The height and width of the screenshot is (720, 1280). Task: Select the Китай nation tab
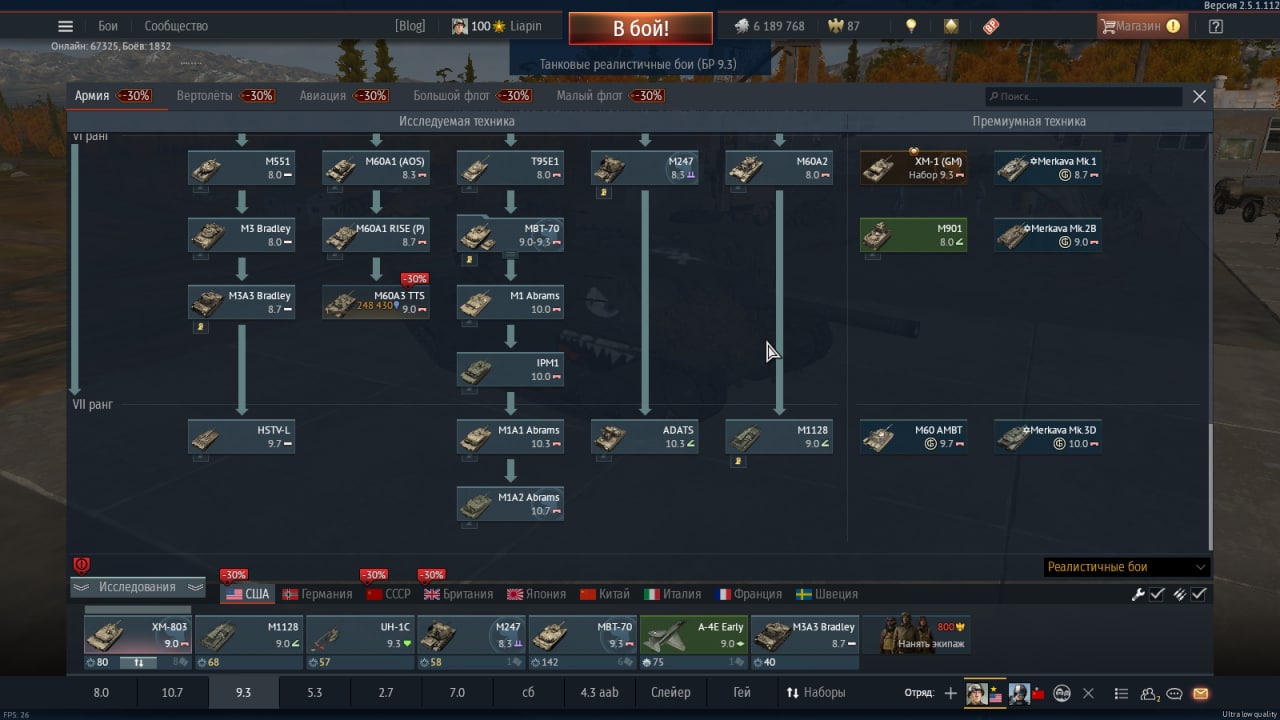(x=605, y=594)
